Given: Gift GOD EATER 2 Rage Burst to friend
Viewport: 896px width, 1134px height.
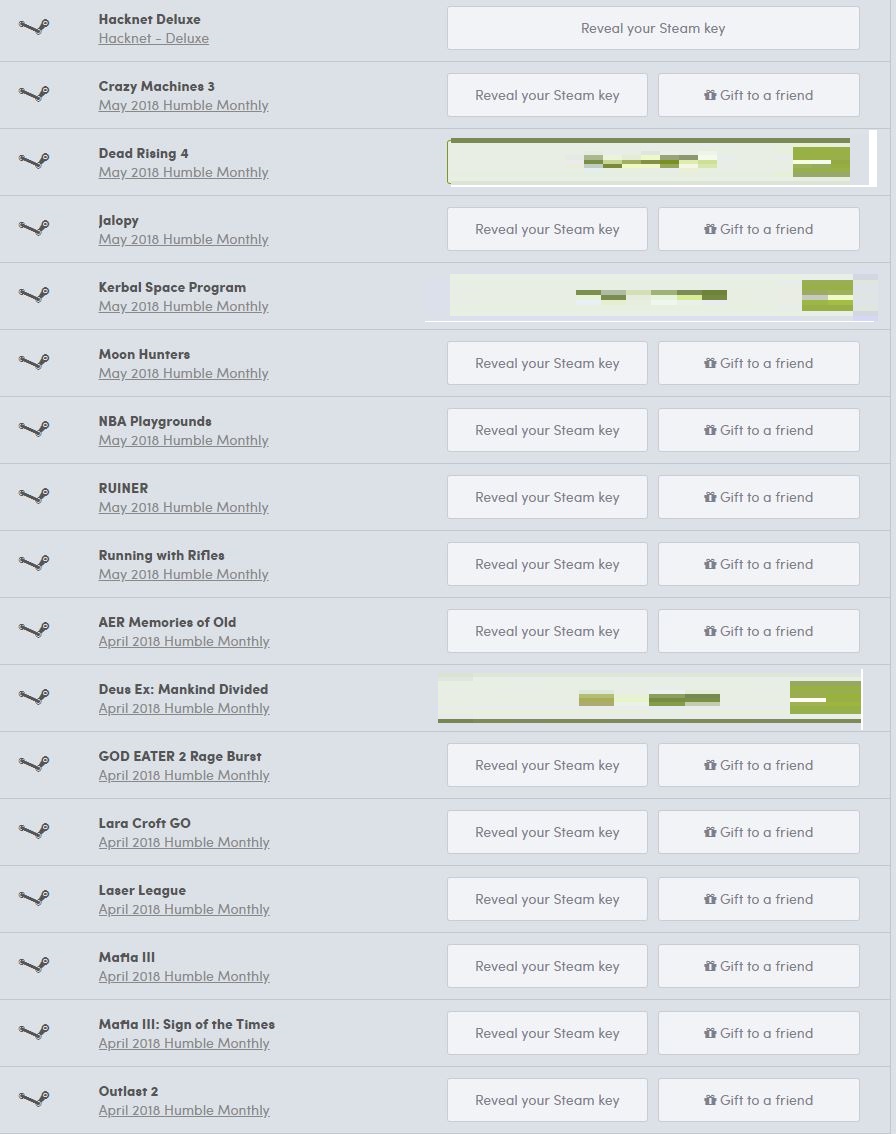Looking at the screenshot, I should click(759, 765).
